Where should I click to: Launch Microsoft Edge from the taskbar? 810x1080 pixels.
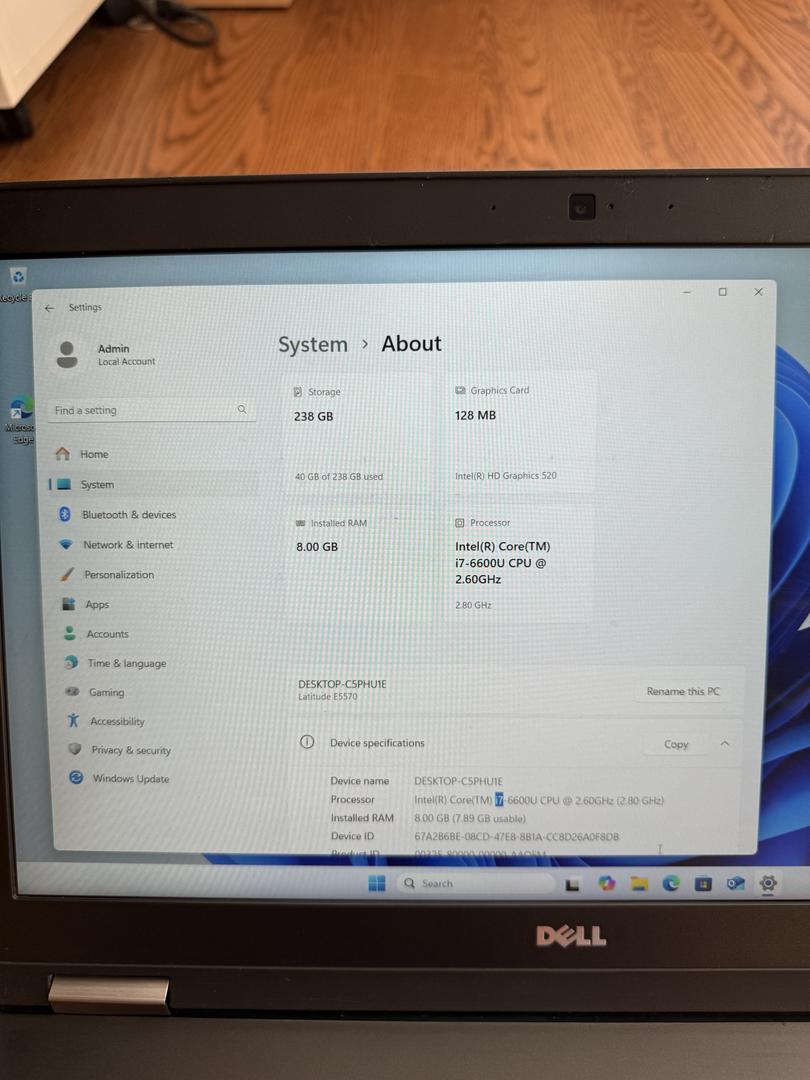click(x=671, y=883)
